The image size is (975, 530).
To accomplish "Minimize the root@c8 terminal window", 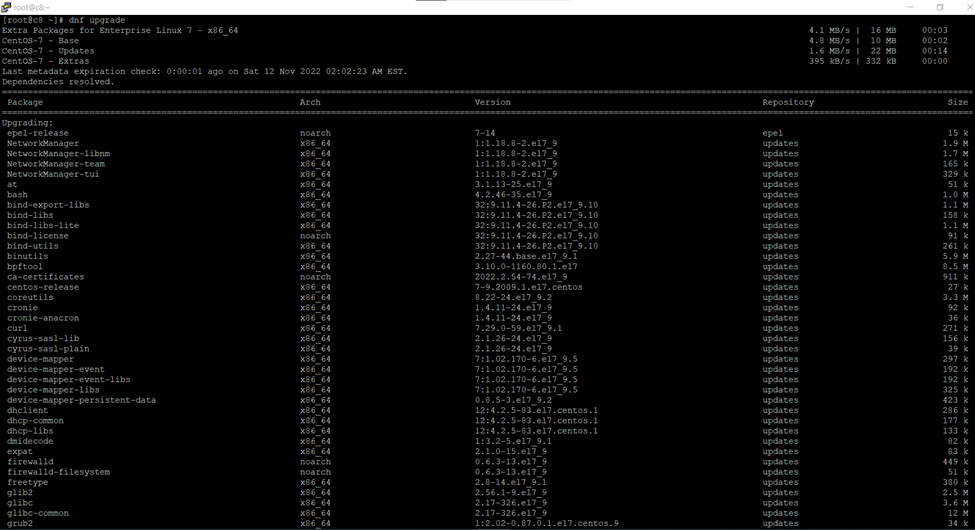I will point(912,7).
